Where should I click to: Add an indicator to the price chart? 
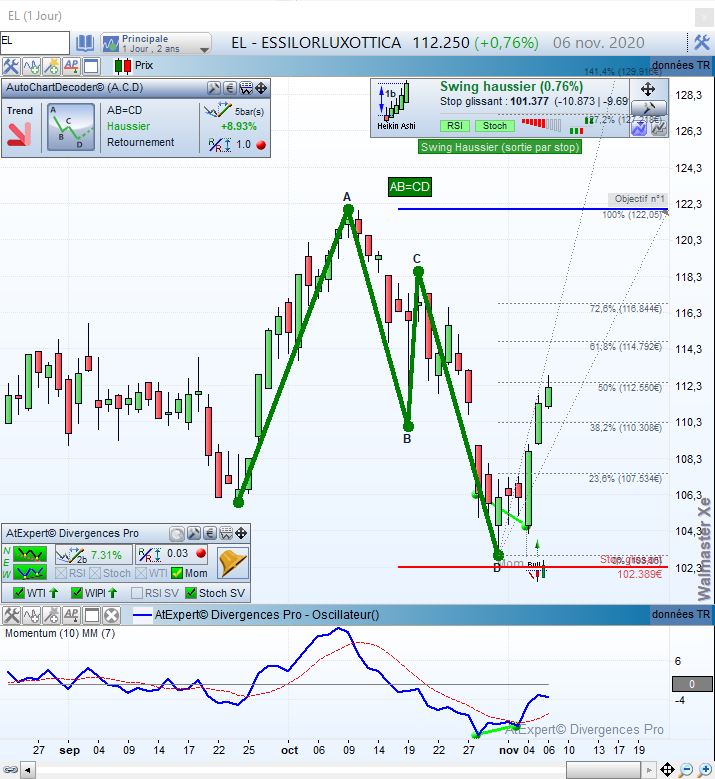click(31, 66)
